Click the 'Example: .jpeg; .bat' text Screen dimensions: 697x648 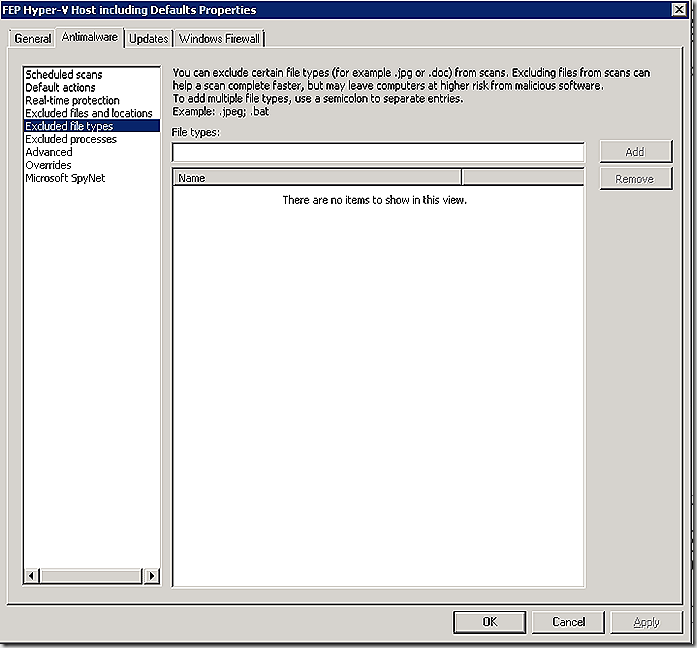tap(220, 111)
